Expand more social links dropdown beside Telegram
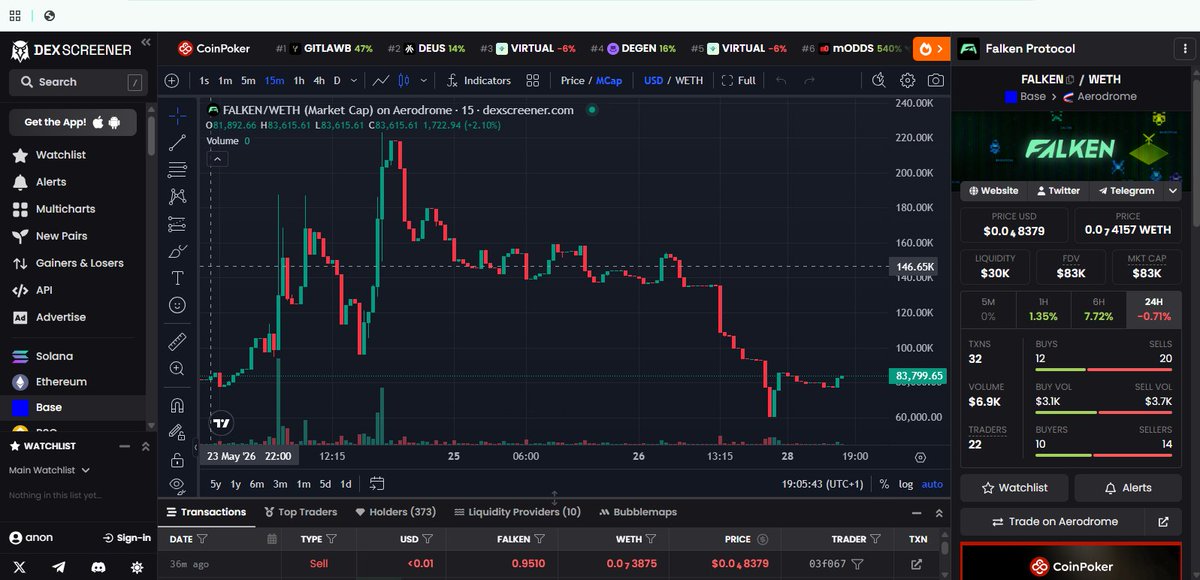The height and width of the screenshot is (580, 1200). click(x=1173, y=191)
